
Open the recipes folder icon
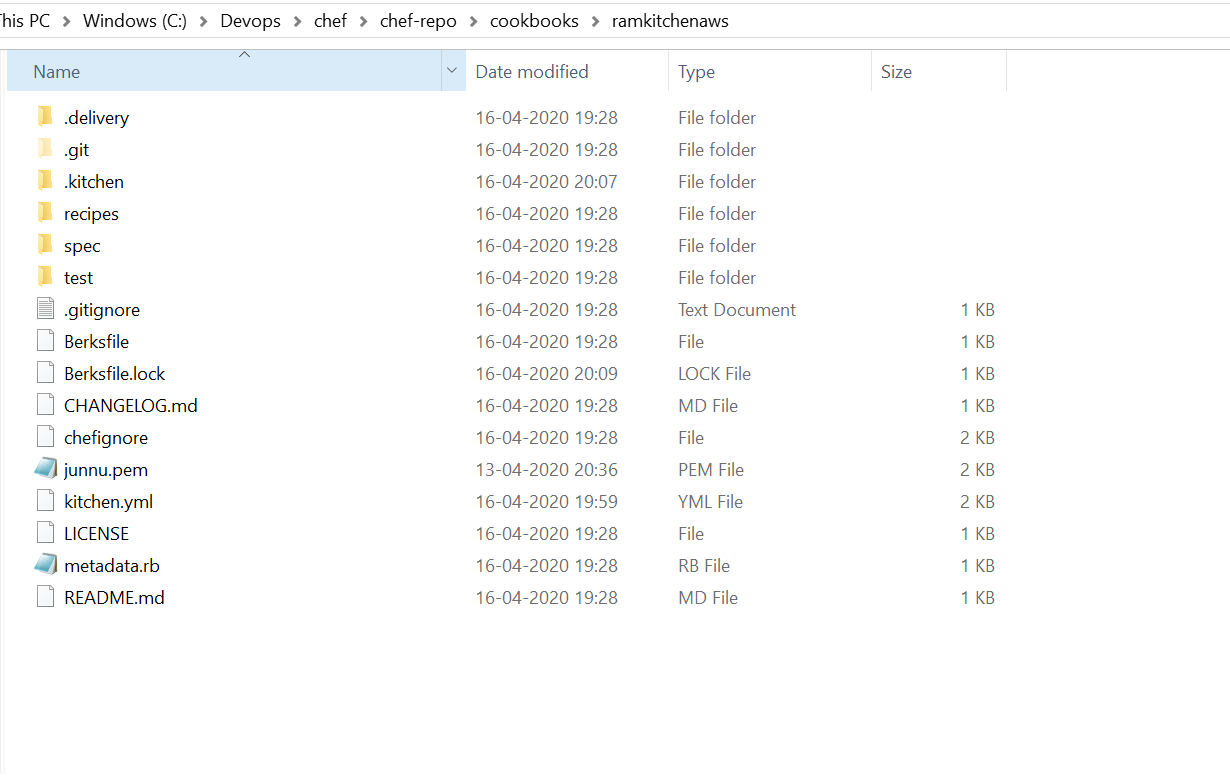pos(45,213)
